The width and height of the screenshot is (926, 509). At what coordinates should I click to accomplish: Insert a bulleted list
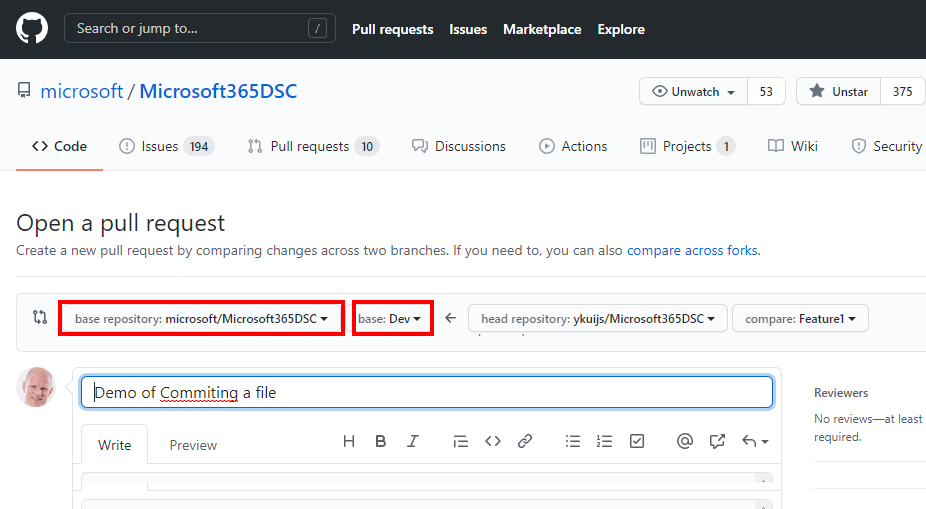tap(573, 441)
